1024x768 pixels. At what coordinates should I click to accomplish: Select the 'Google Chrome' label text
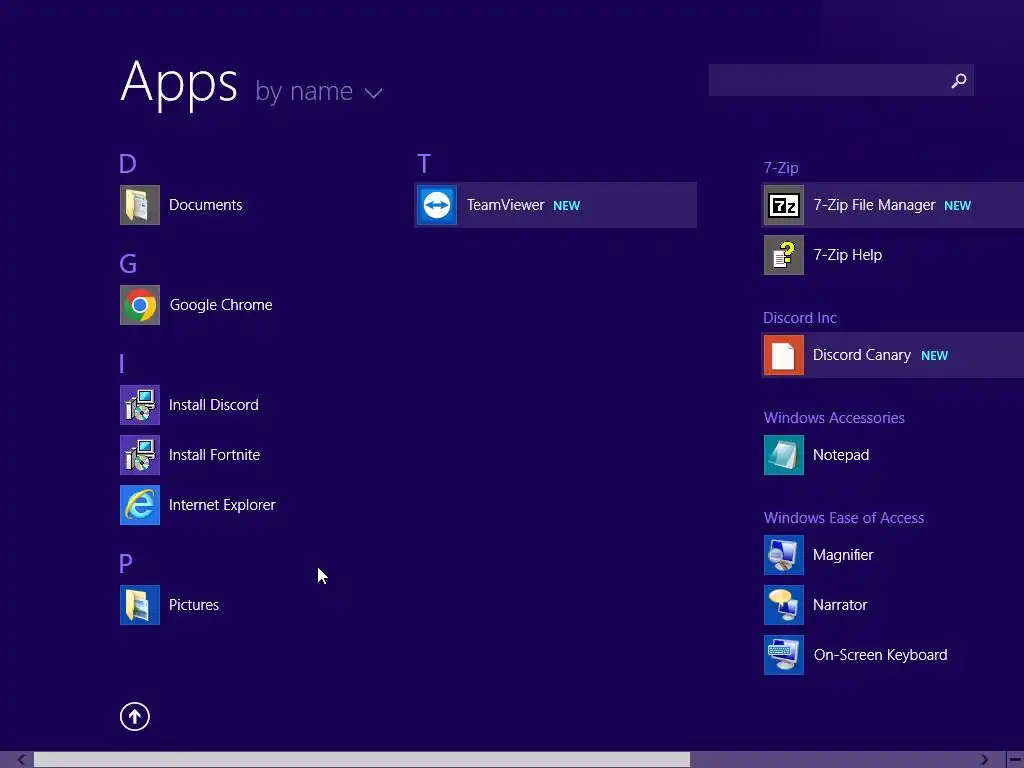click(221, 305)
